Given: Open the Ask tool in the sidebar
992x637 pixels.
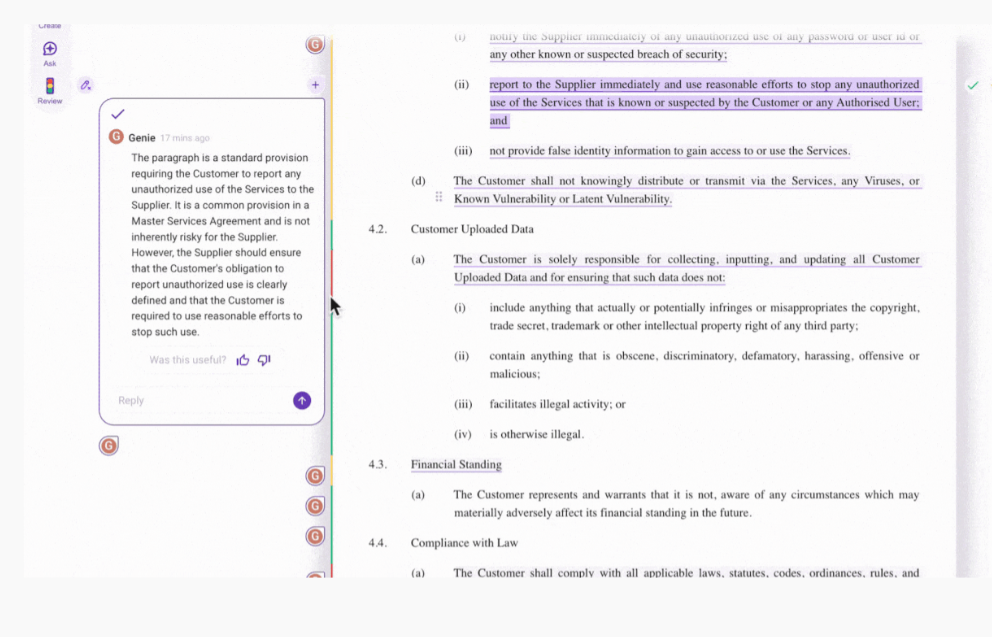Looking at the screenshot, I should point(49,53).
